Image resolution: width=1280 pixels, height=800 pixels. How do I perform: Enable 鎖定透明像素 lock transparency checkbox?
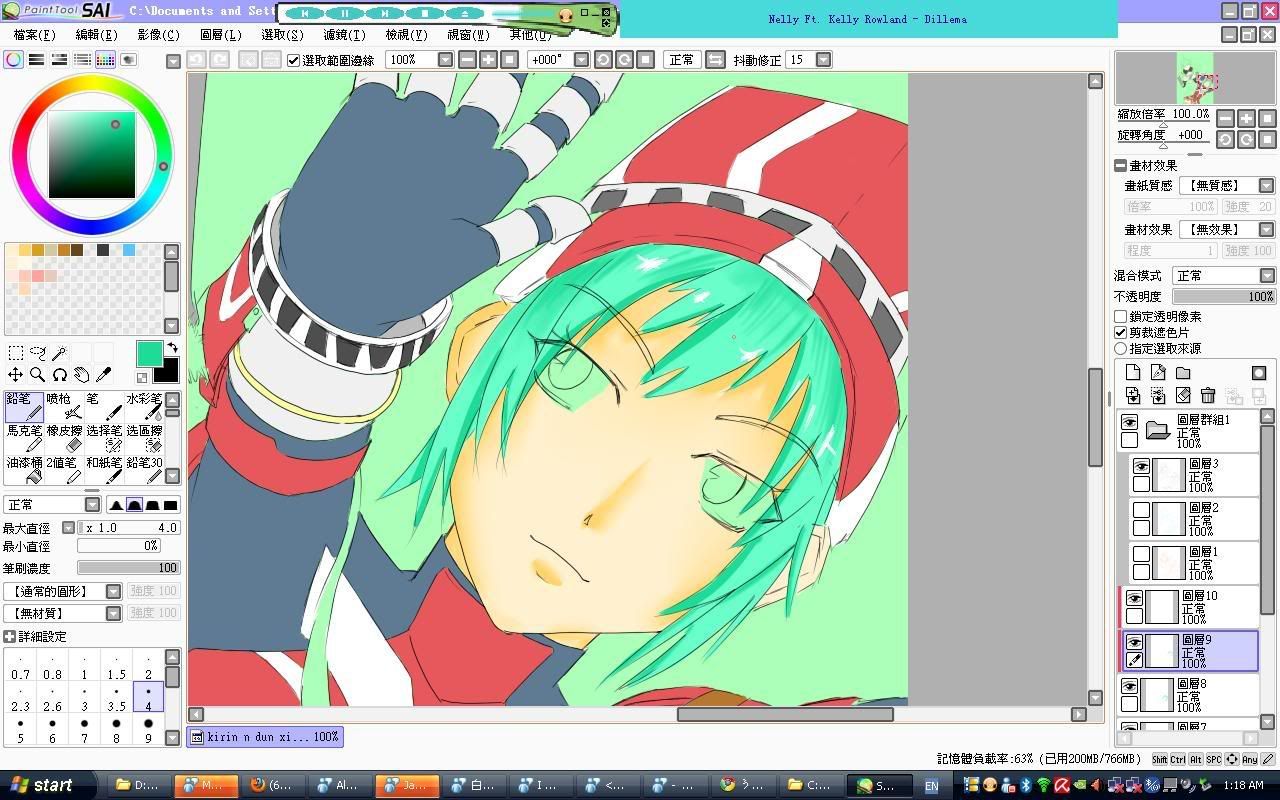(x=1121, y=317)
